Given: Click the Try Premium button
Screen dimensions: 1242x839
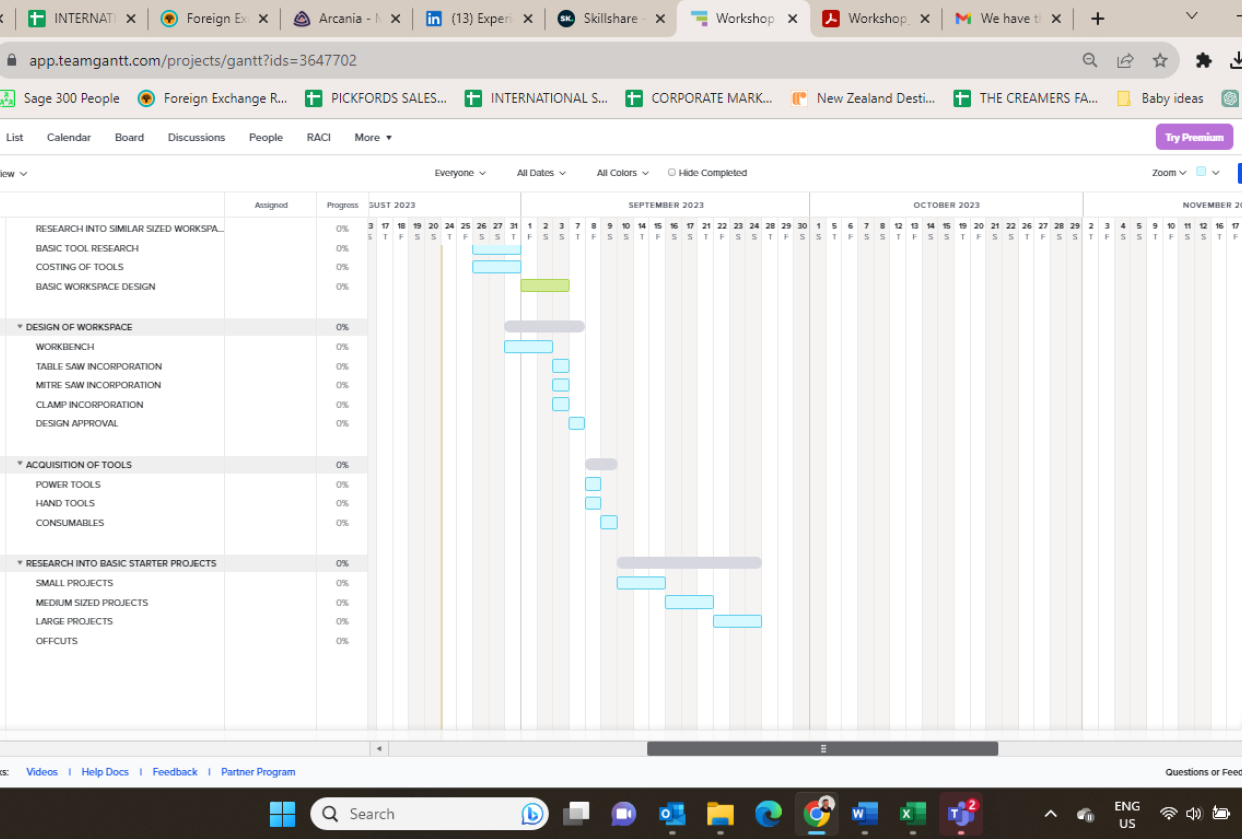Looking at the screenshot, I should coord(1194,137).
